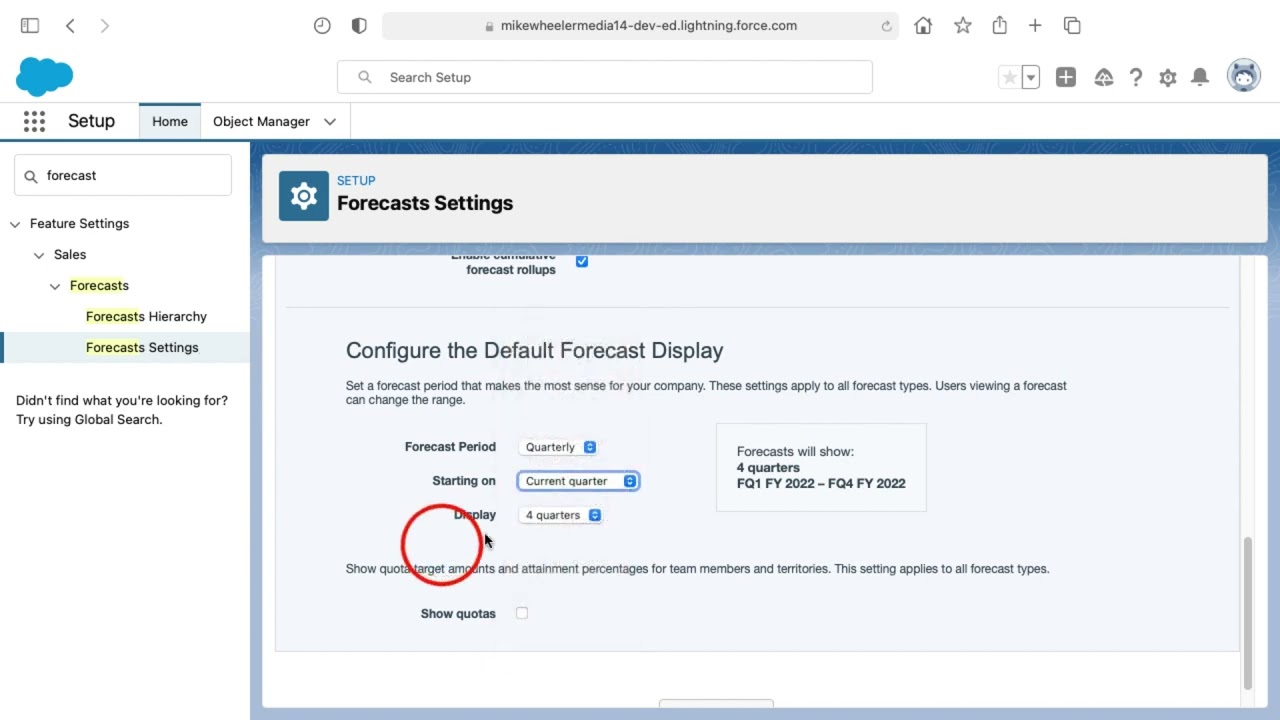Open the browser history clock icon
Screen dimensions: 1280x720
pyautogui.click(x=322, y=26)
